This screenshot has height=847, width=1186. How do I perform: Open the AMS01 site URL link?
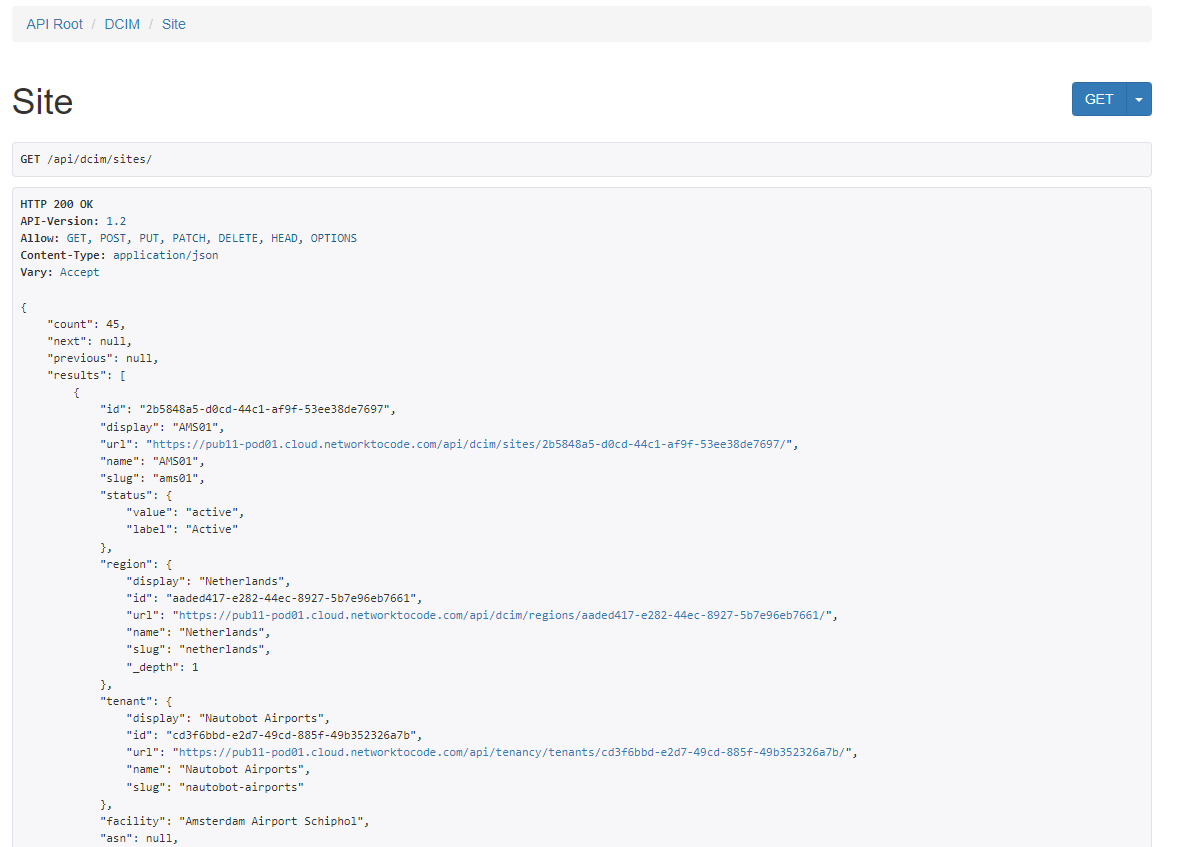click(x=471, y=444)
